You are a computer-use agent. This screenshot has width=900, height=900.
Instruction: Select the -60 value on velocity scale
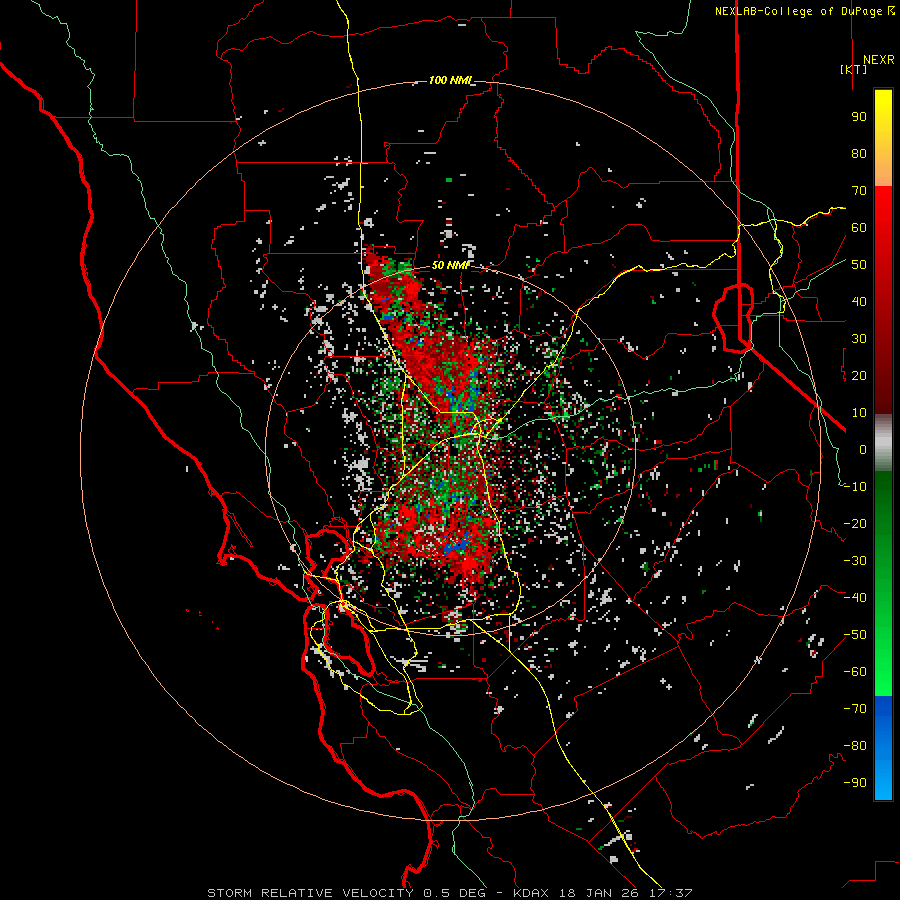tap(855, 672)
